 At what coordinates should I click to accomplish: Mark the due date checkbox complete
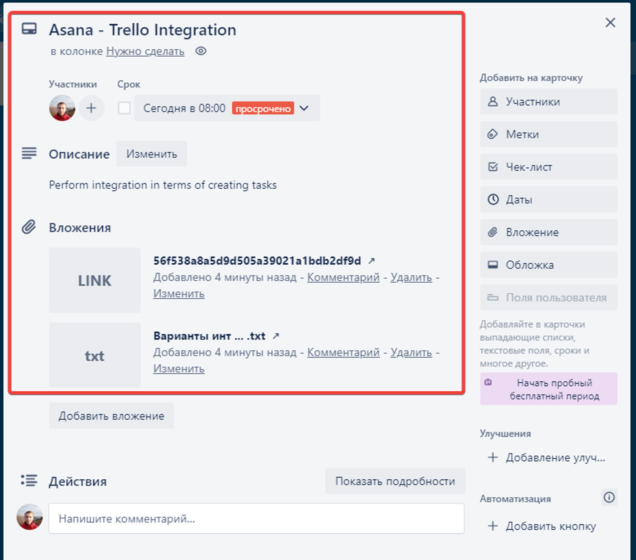tap(124, 108)
